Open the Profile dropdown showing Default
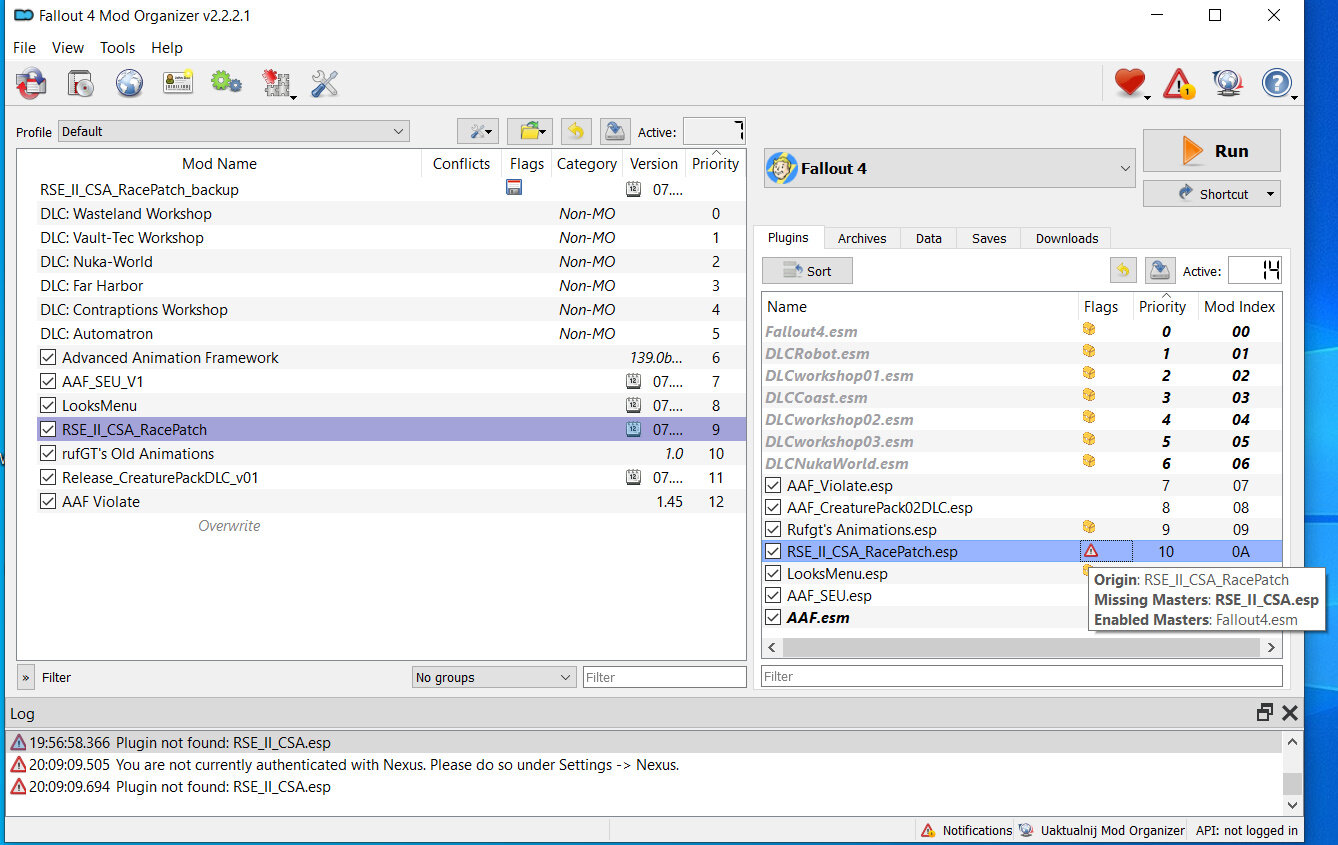This screenshot has height=845, width=1338. 234,131
